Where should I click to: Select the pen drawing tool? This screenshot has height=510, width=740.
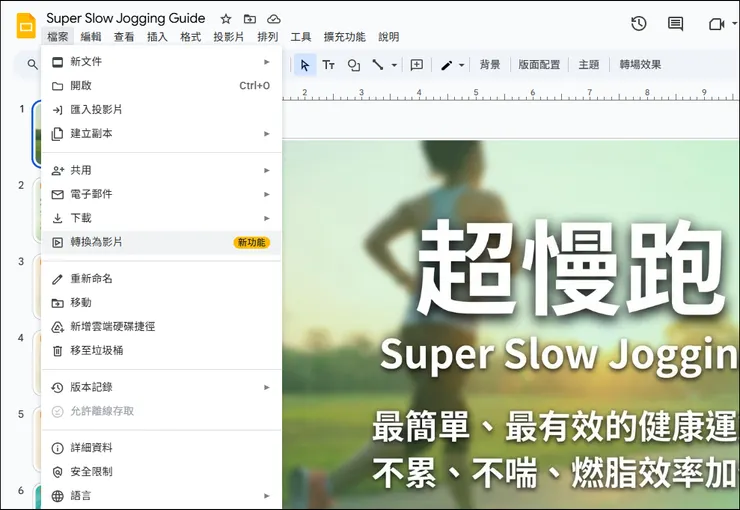click(446, 65)
